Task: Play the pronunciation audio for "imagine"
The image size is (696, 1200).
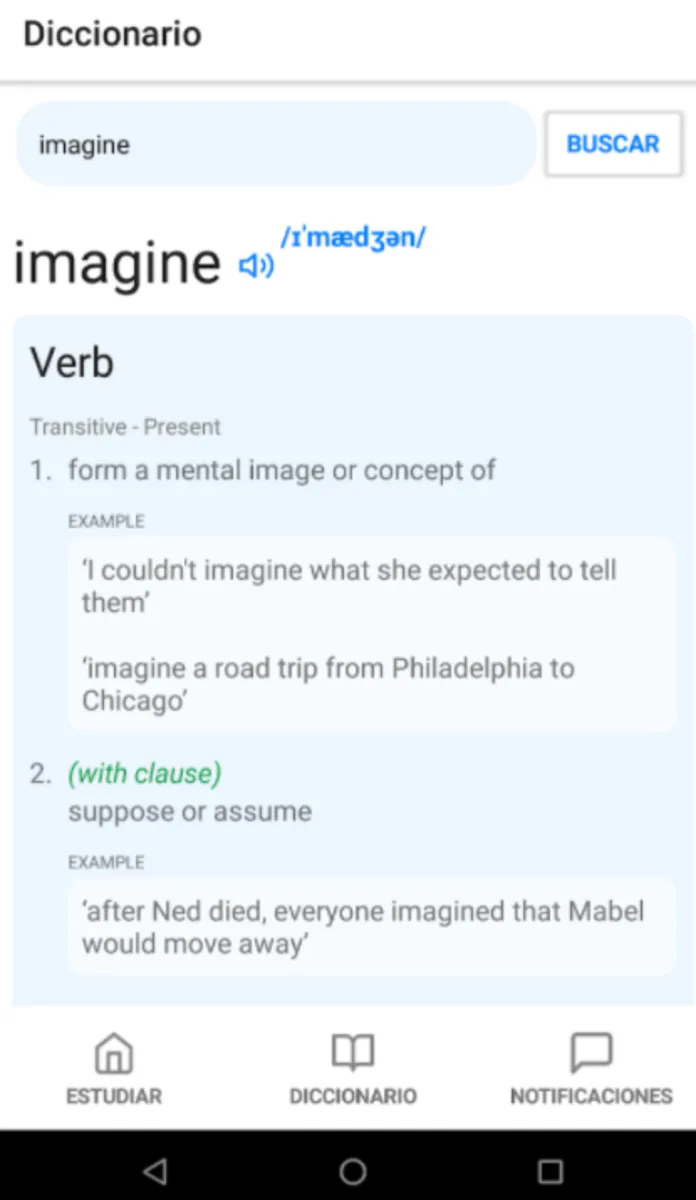Action: [x=256, y=266]
